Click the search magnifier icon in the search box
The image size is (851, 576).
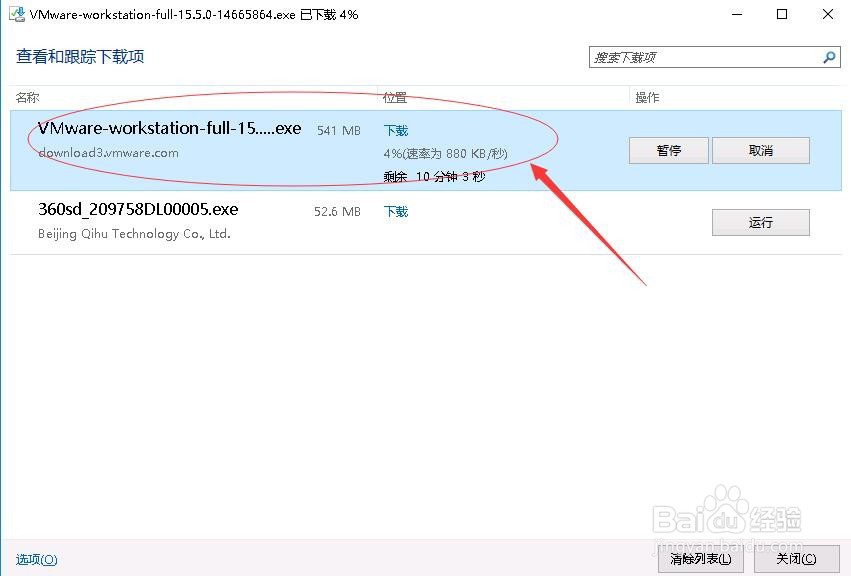pyautogui.click(x=830, y=57)
